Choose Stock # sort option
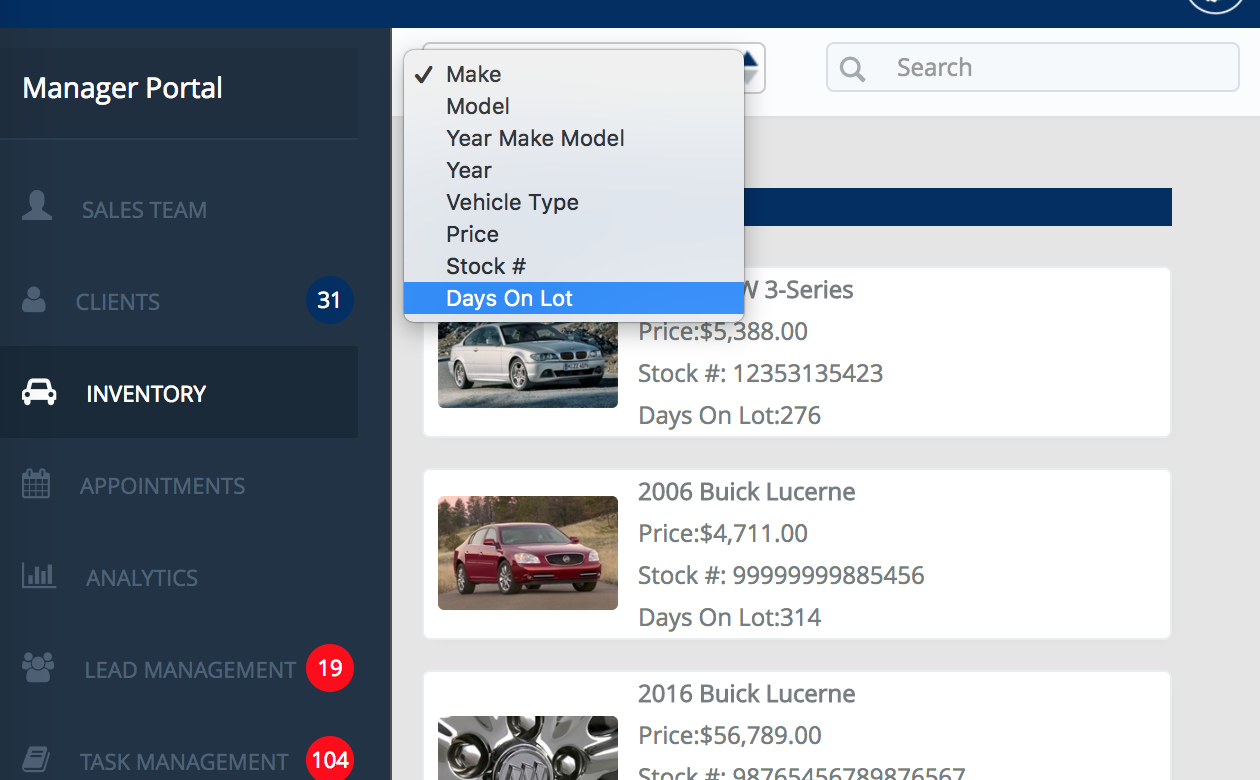This screenshot has height=780, width=1260. pyautogui.click(x=573, y=266)
